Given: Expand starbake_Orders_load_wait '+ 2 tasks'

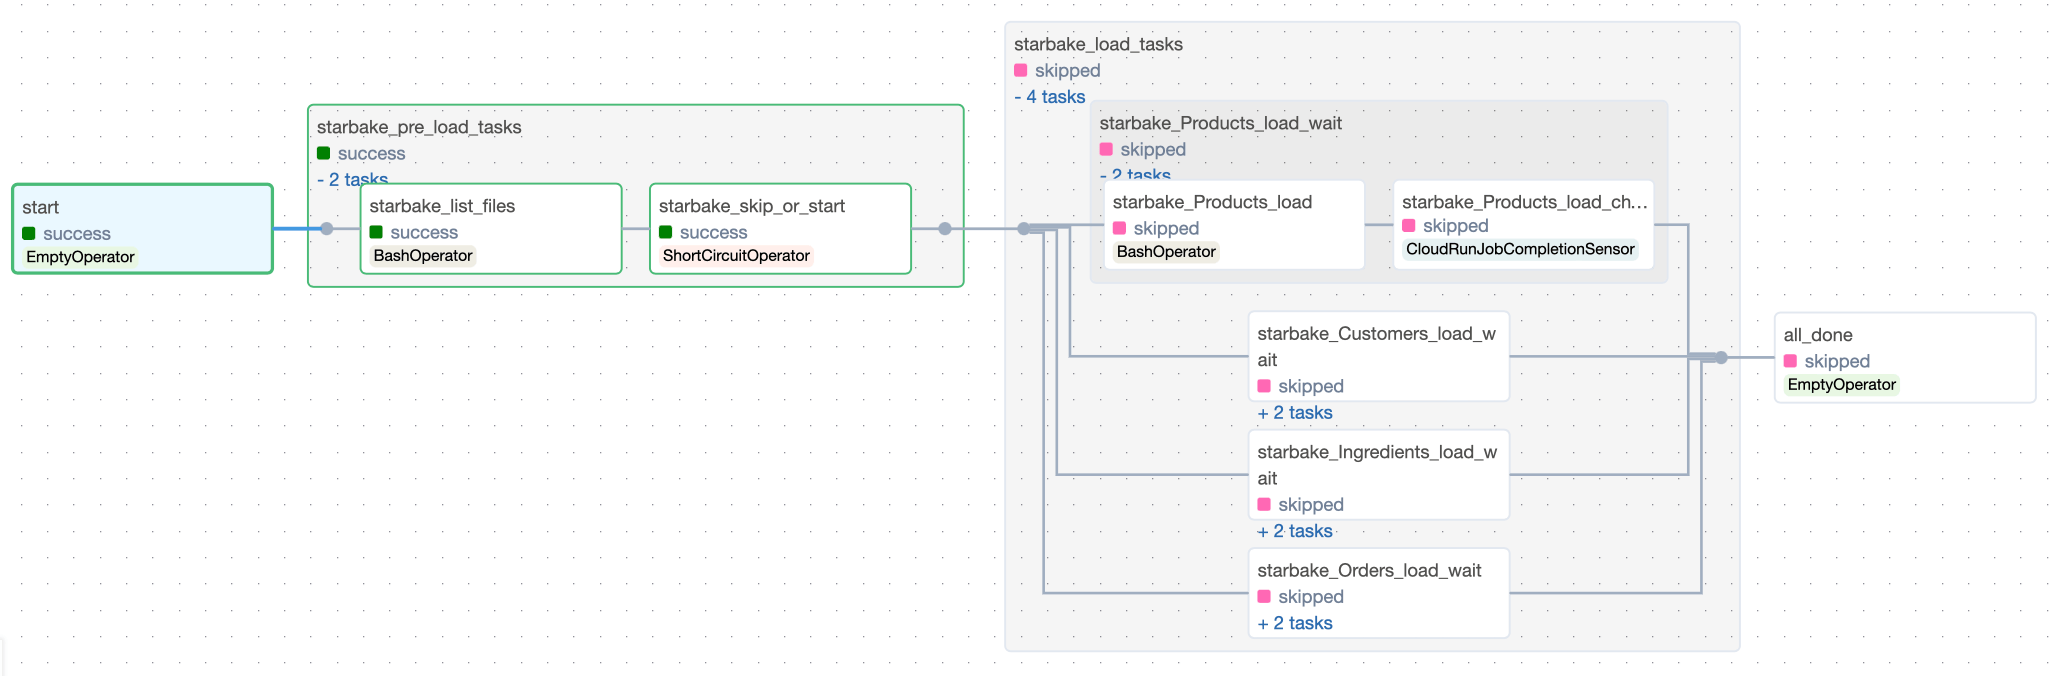Looking at the screenshot, I should (1295, 623).
